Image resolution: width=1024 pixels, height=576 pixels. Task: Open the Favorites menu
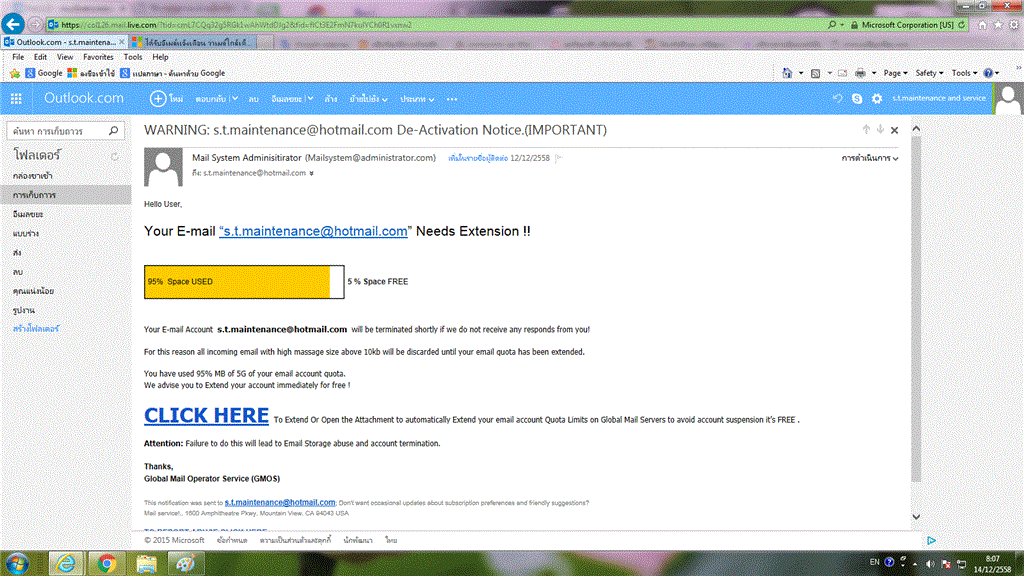click(98, 57)
